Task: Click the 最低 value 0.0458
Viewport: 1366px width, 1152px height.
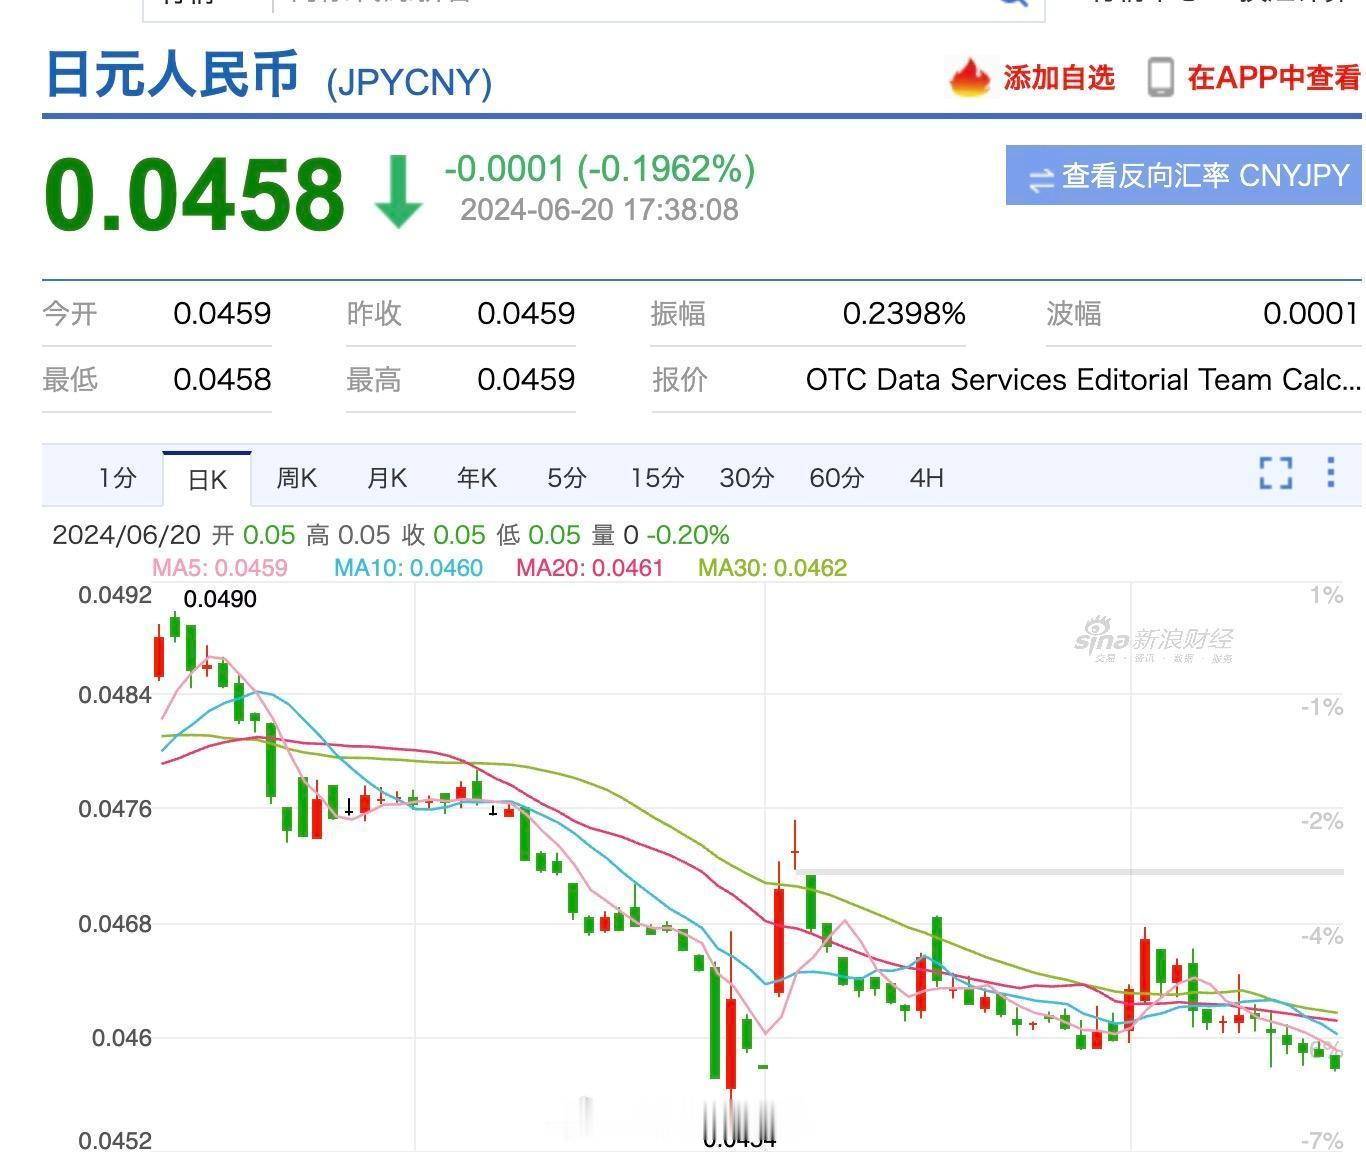Action: click(x=222, y=380)
